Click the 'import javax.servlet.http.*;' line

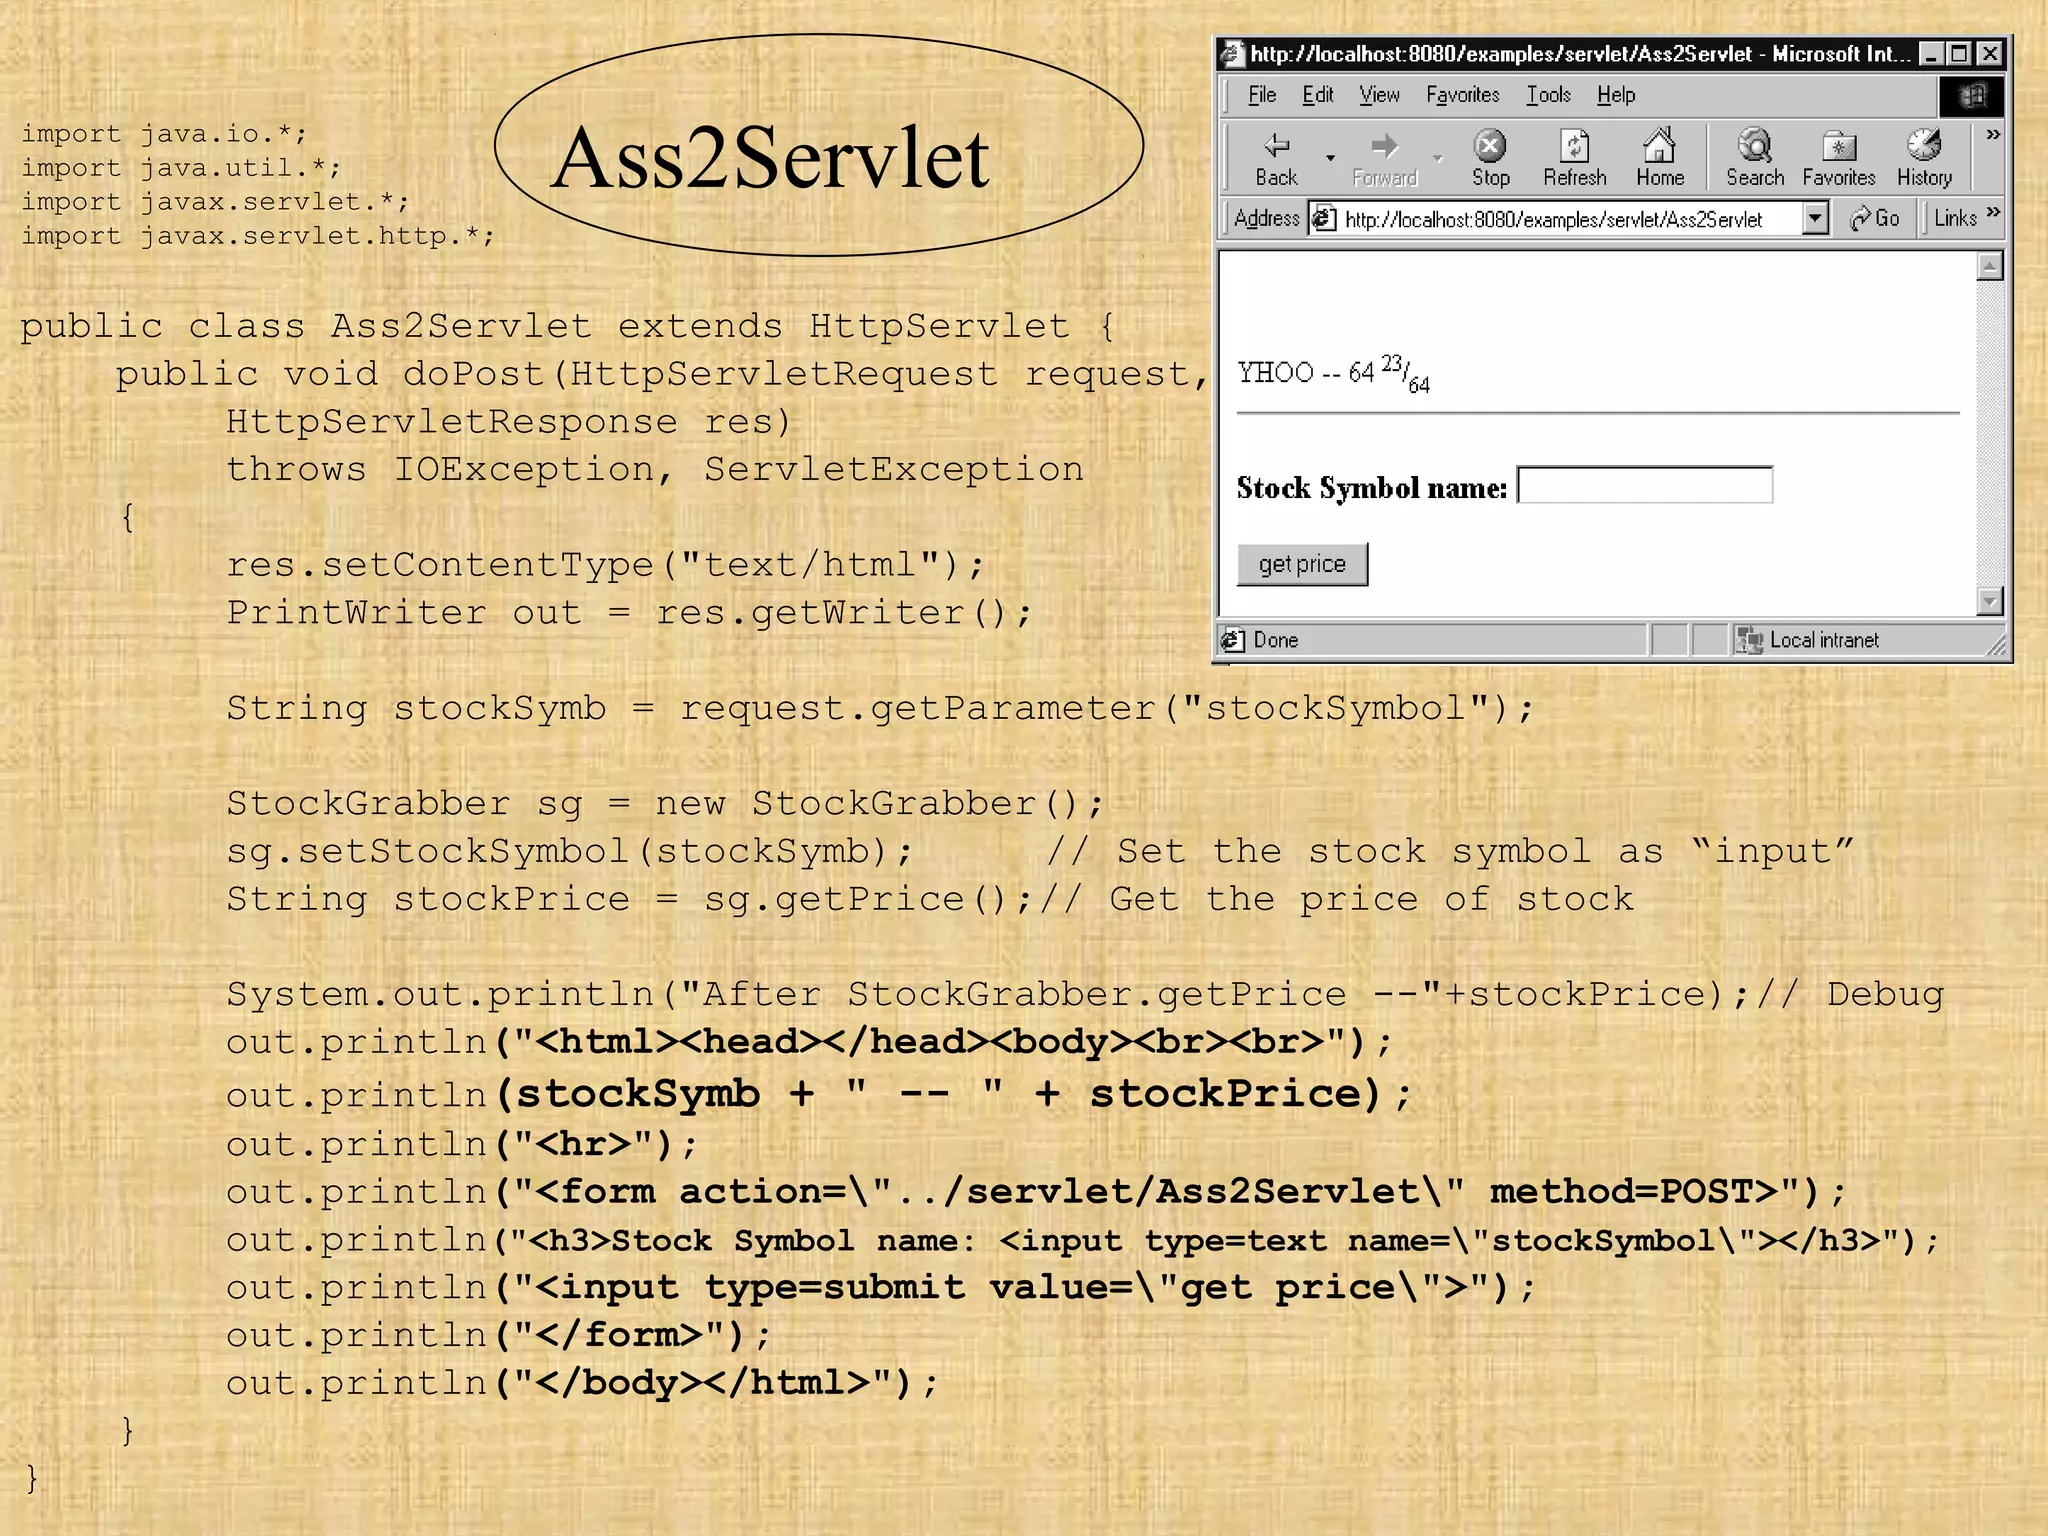coord(258,236)
